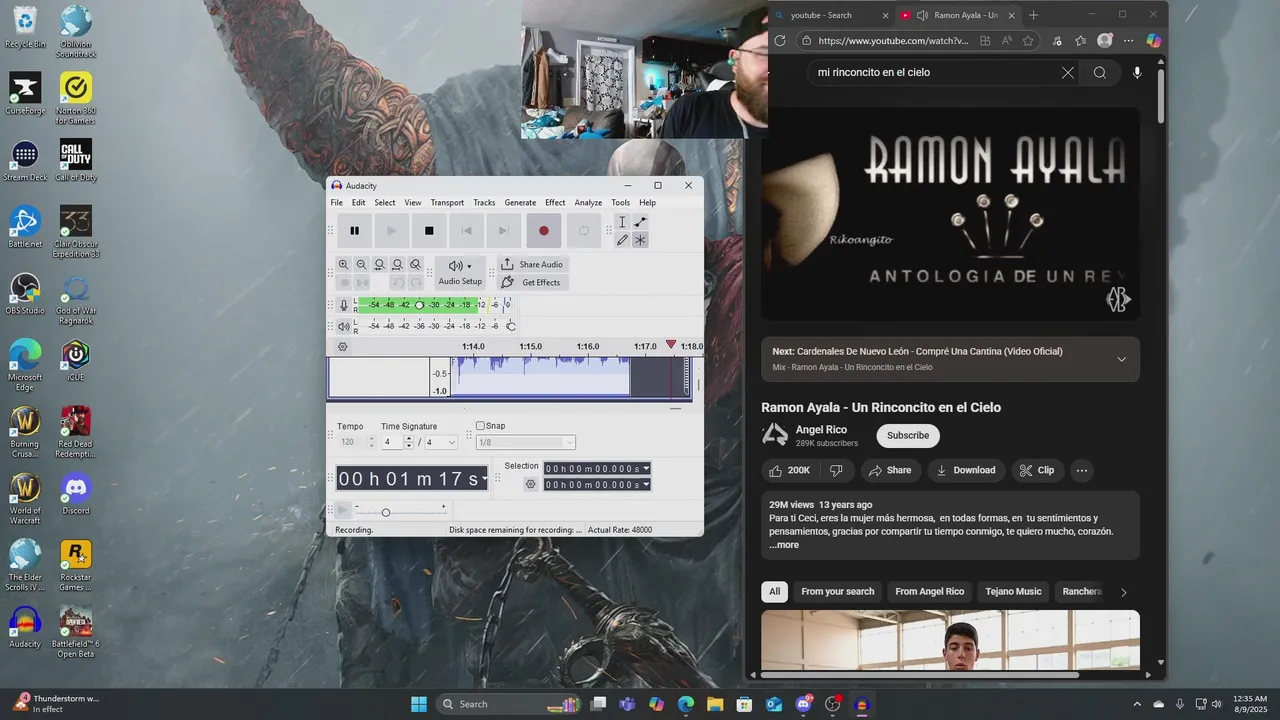The width and height of the screenshot is (1280, 720).
Task: Click the YouTube voice search microphone
Action: point(1137,72)
